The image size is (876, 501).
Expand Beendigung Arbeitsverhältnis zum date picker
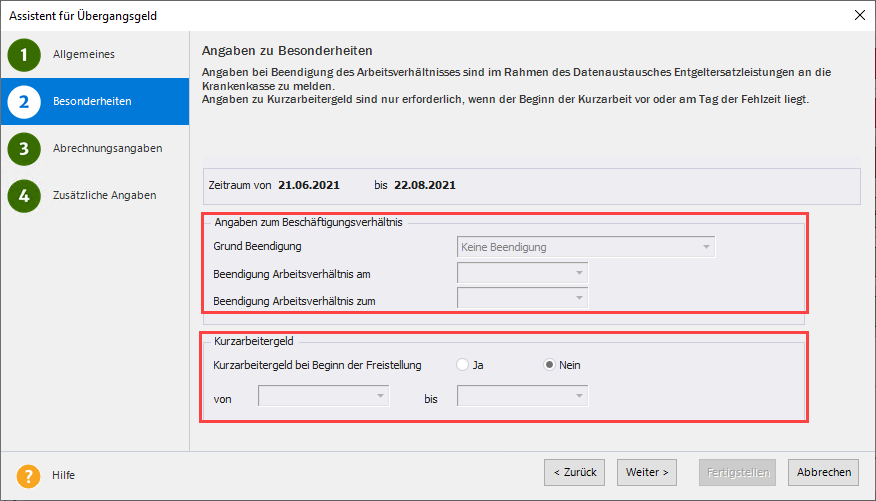point(578,298)
